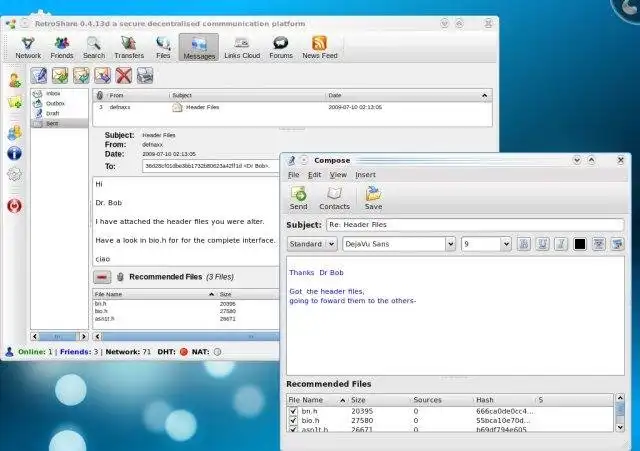The width and height of the screenshot is (640, 451).
Task: Open the DejaVu Sans font dropdown
Action: click(450, 244)
